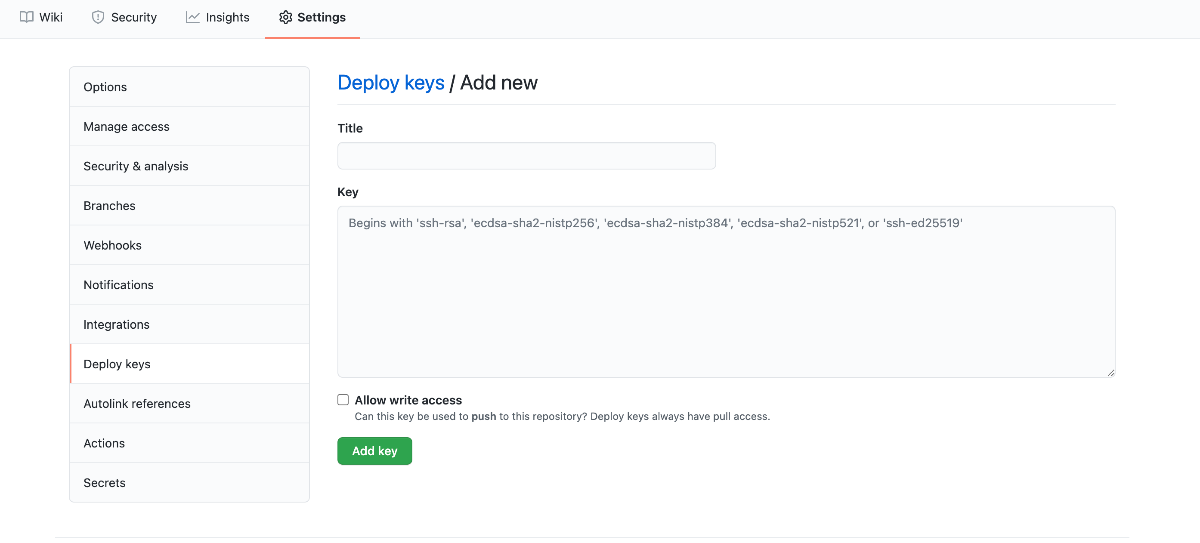The height and width of the screenshot is (543, 1200).
Task: Click inside the Key text area
Action: (726, 292)
